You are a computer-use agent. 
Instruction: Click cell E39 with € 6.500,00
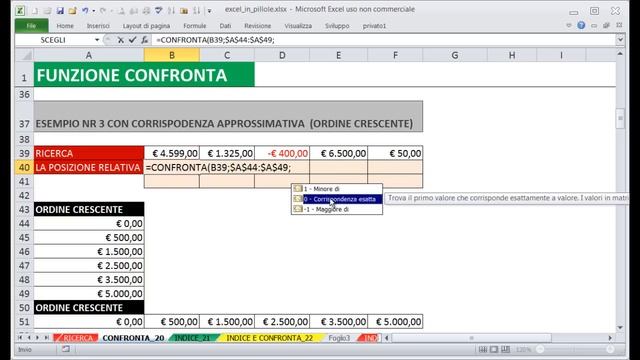tap(338, 153)
